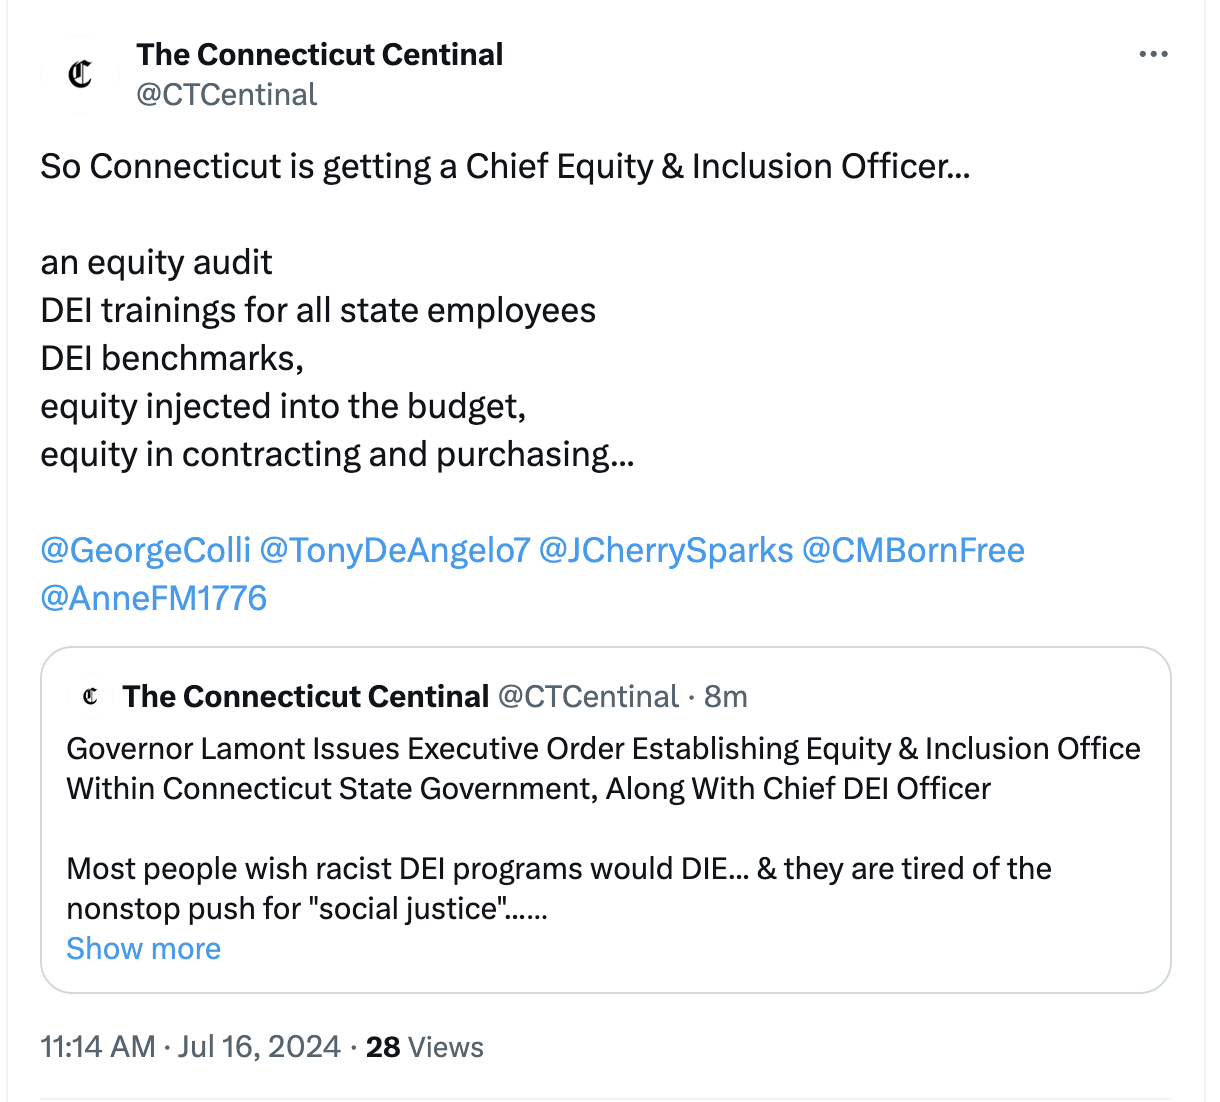The image size is (1220, 1102).
Task: Click the @CTCentinal handle under the name
Action: pos(226,94)
